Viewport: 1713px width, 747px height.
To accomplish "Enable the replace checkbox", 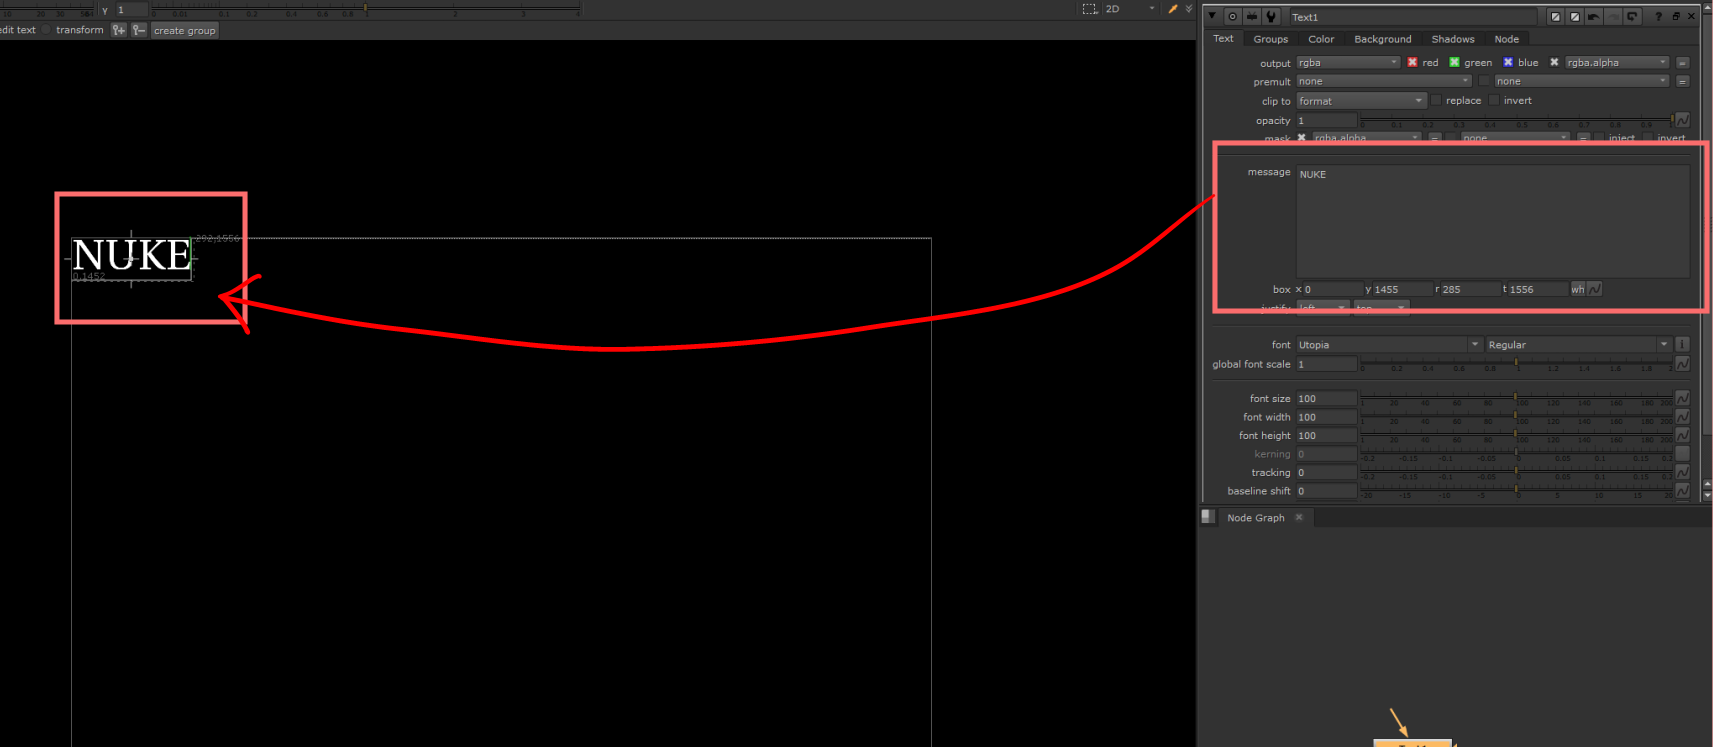I will (1436, 101).
